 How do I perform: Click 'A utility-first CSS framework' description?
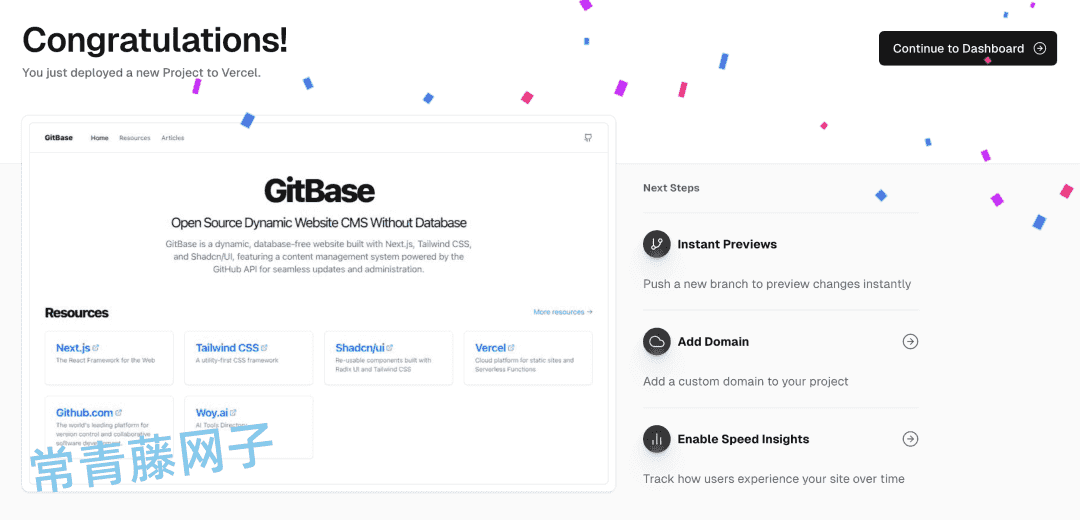pyautogui.click(x=237, y=360)
